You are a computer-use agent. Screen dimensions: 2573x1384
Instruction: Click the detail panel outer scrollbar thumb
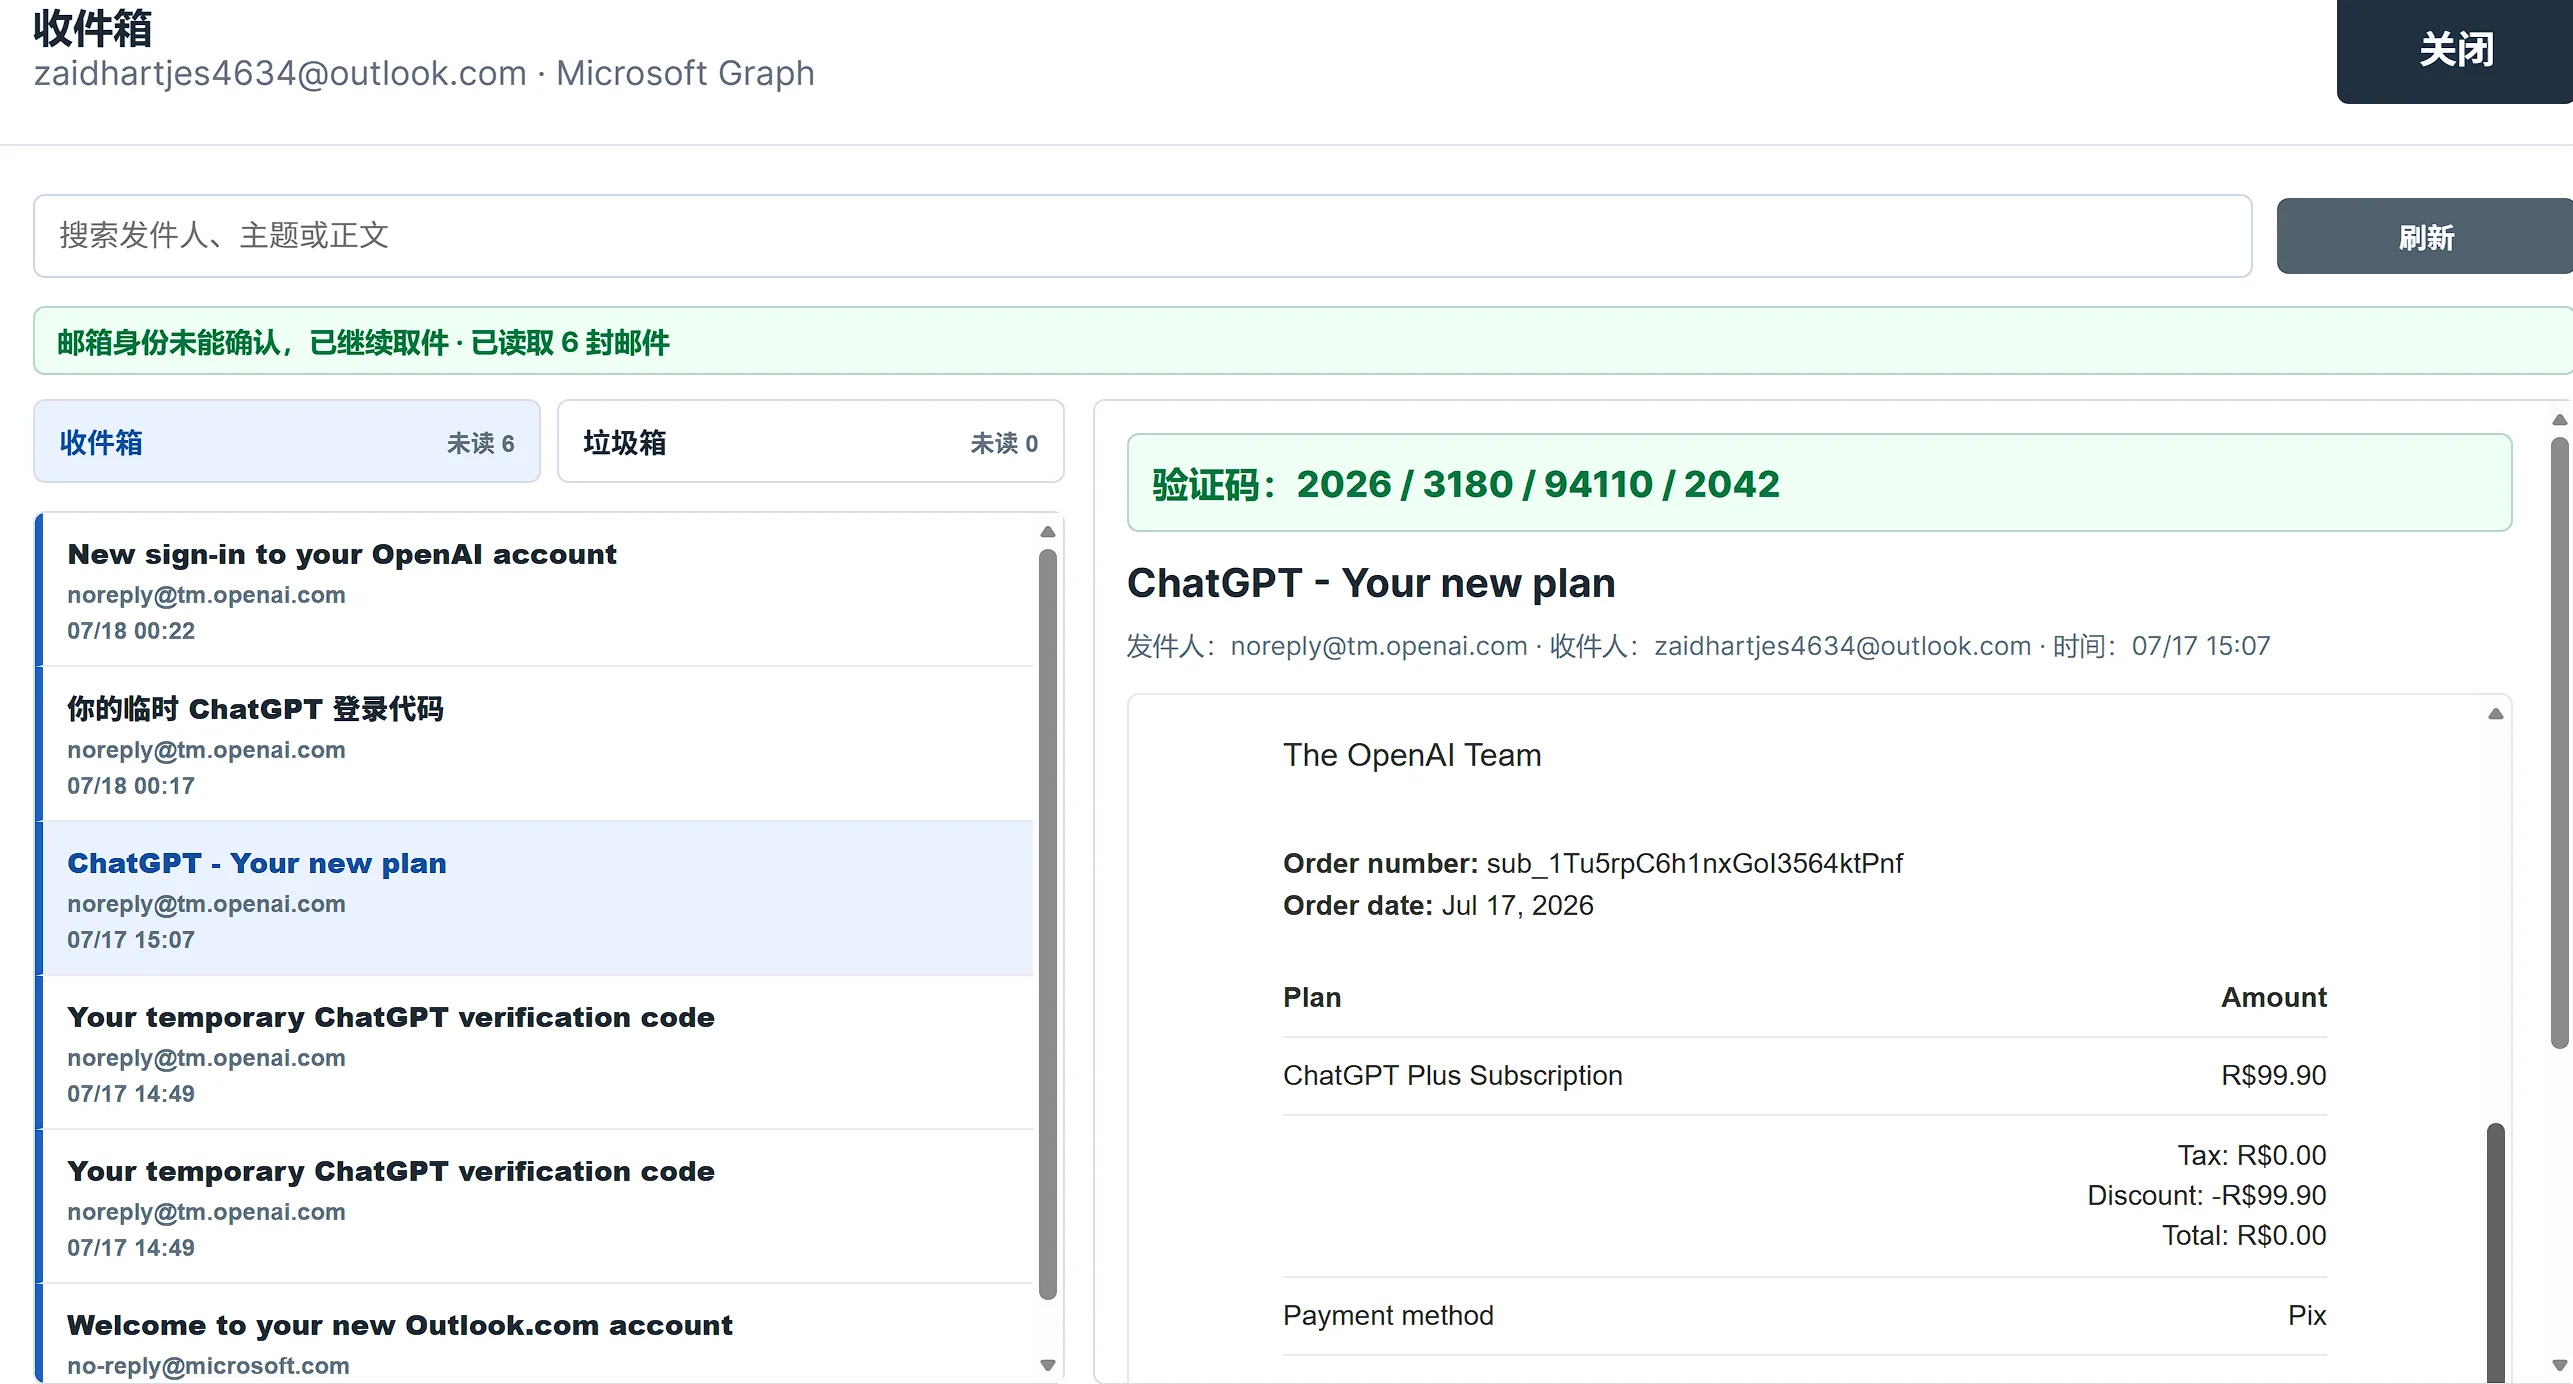coord(2560,743)
